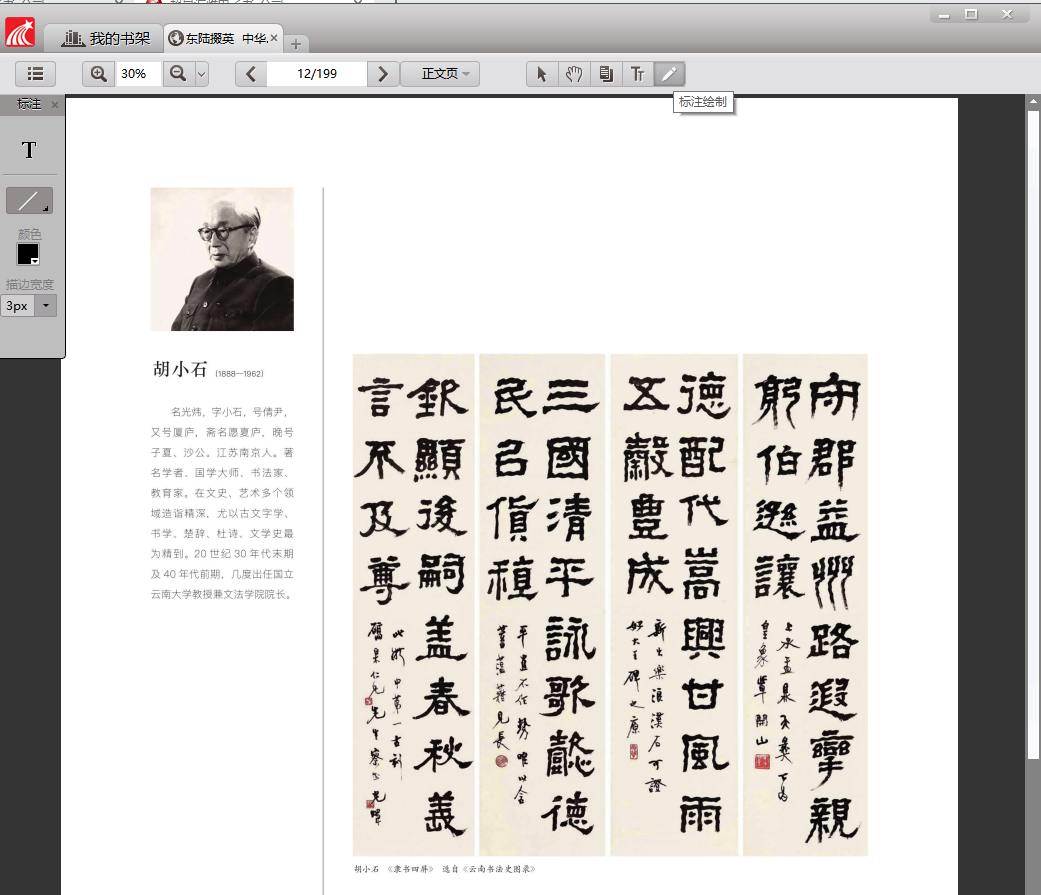The height and width of the screenshot is (895, 1041).
Task: Select the arrow pointer tool
Action: point(542,74)
